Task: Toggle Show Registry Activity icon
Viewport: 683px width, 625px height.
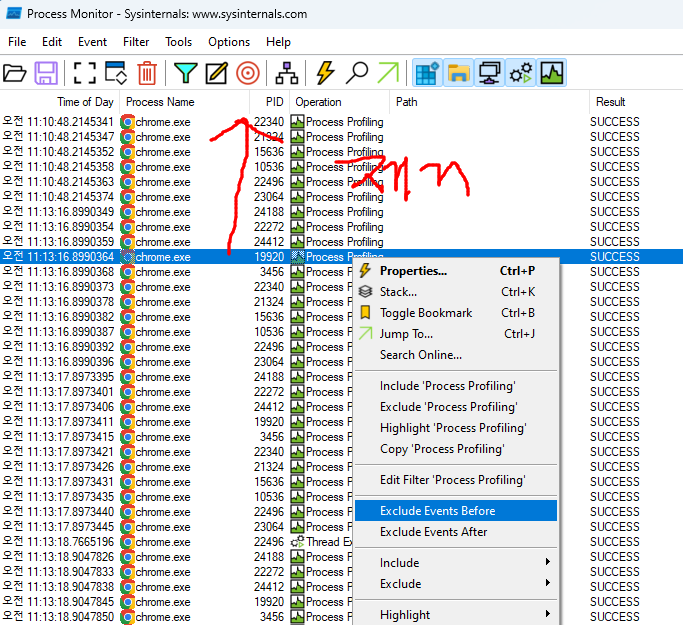Action: [427, 73]
